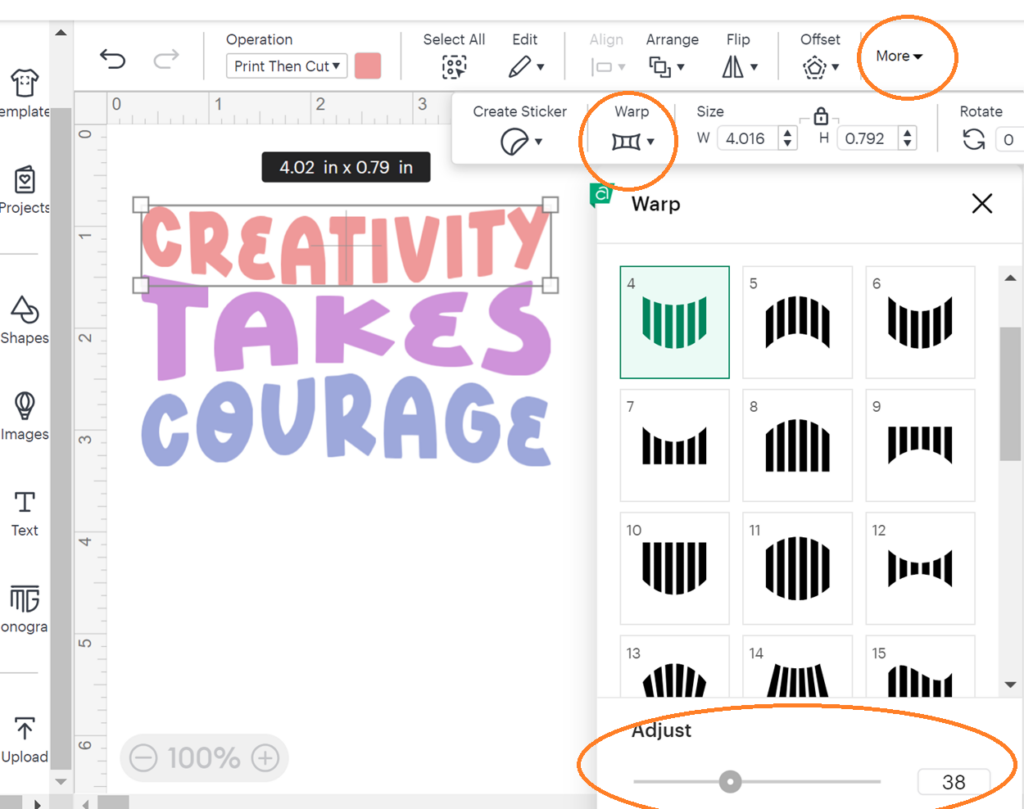
Task: Click the Rotate icon in toolbar
Action: click(x=973, y=139)
